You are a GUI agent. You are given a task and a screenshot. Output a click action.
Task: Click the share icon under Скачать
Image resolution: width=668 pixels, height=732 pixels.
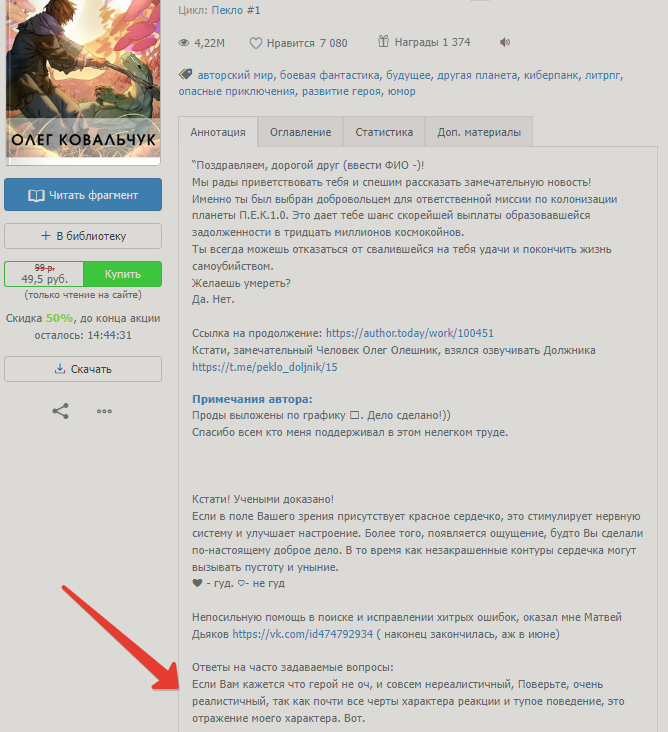coord(61,411)
